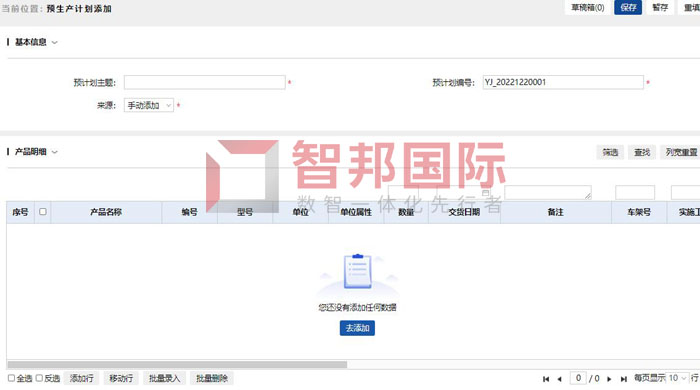Click the 车架号 column header

point(639,212)
